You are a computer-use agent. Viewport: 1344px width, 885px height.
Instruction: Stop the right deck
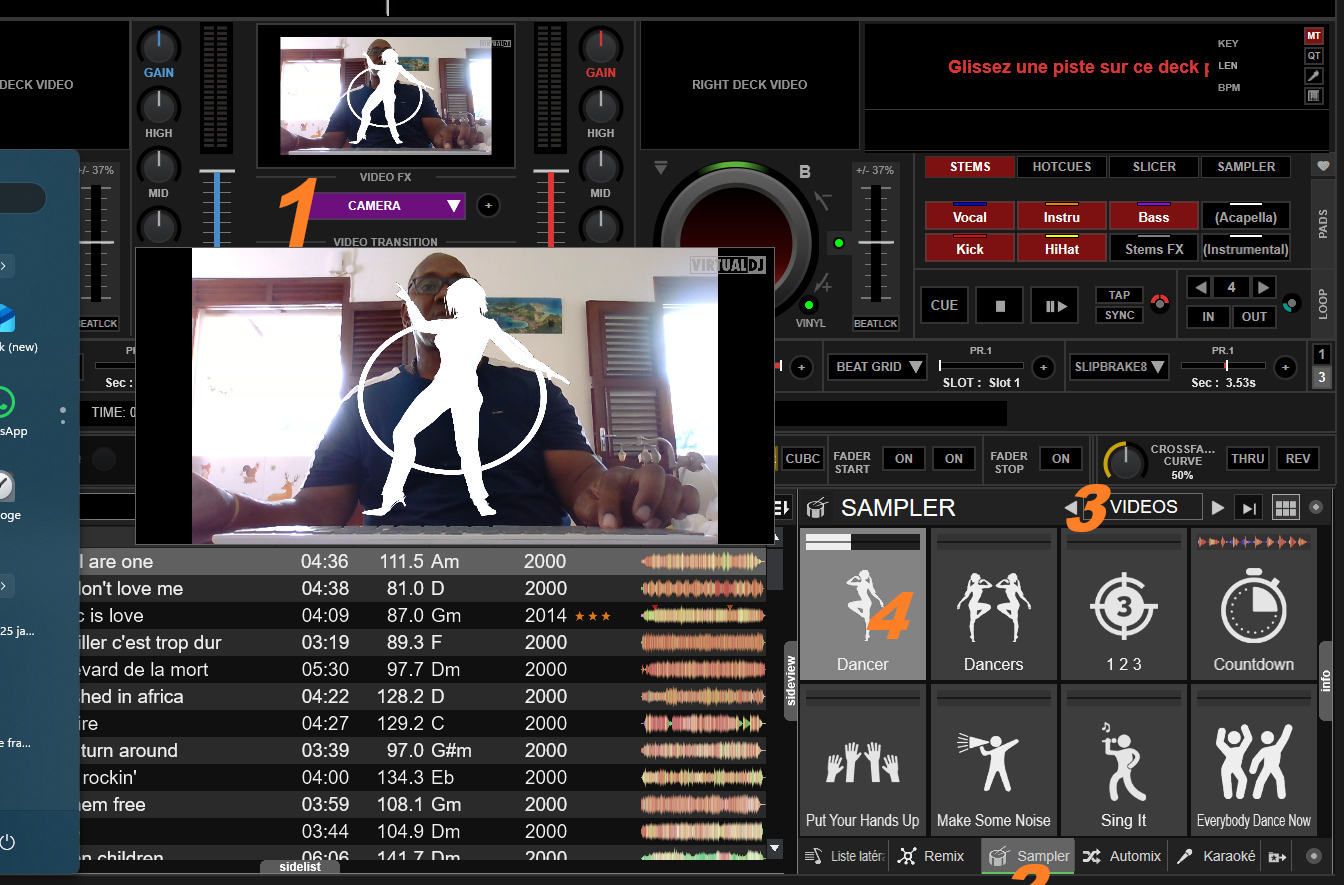(1001, 306)
